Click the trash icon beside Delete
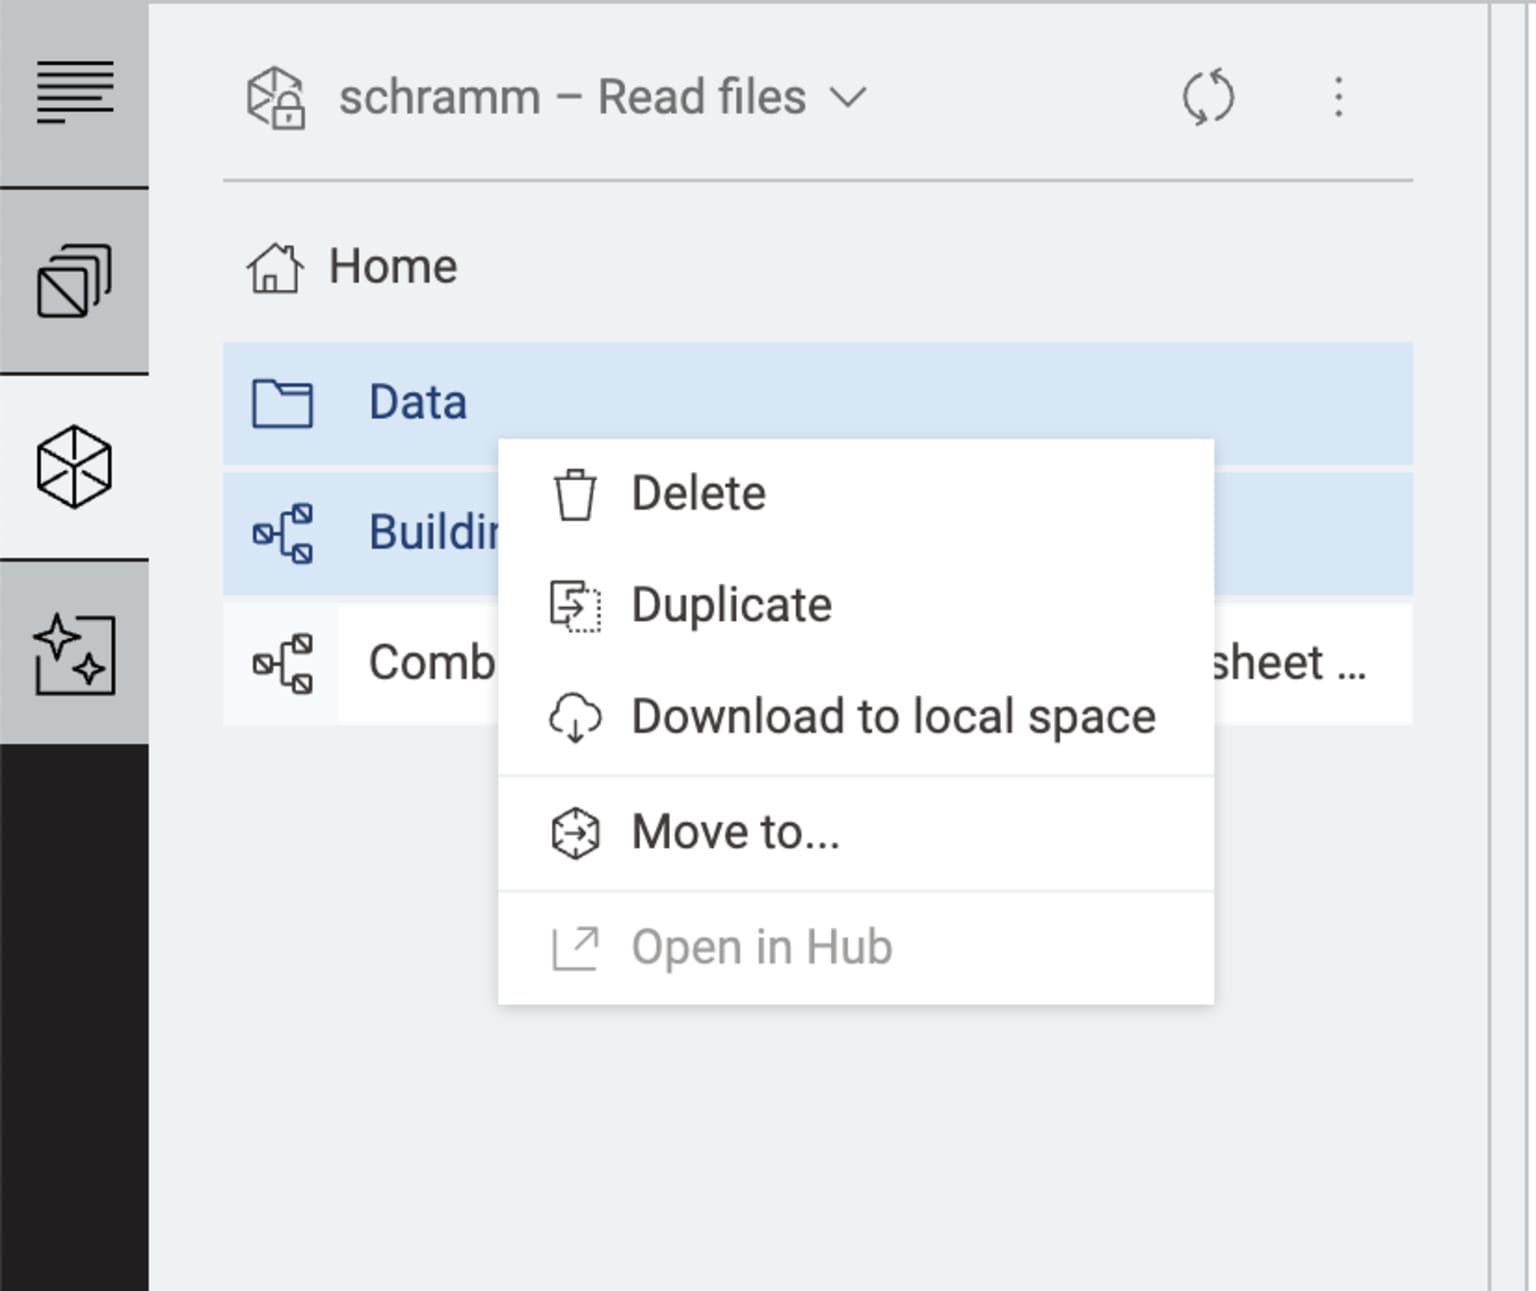Image resolution: width=1536 pixels, height=1291 pixels. point(575,494)
